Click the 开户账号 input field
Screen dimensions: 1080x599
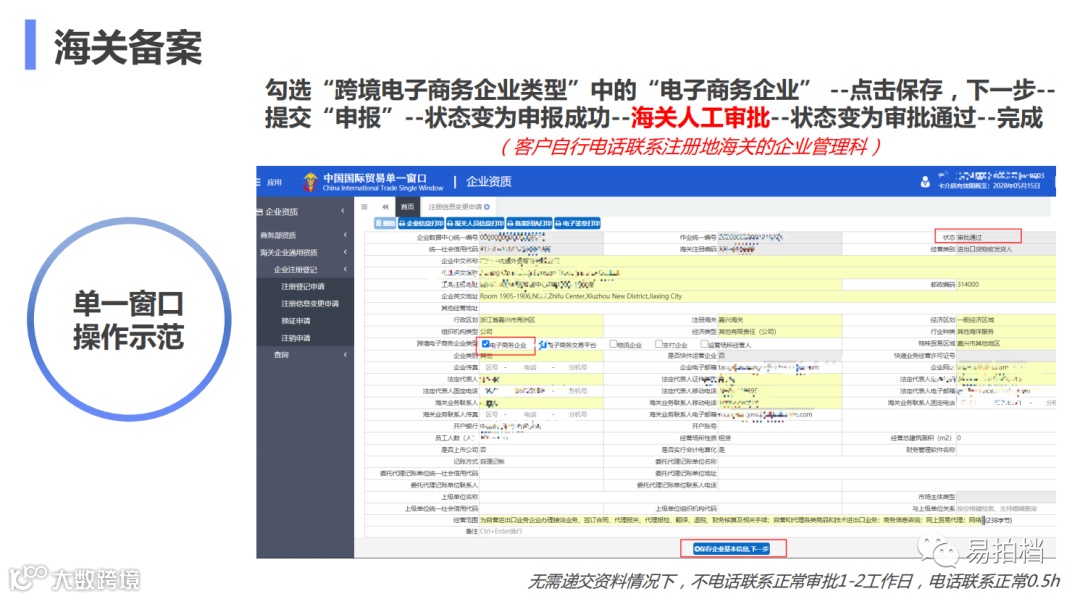coord(779,426)
